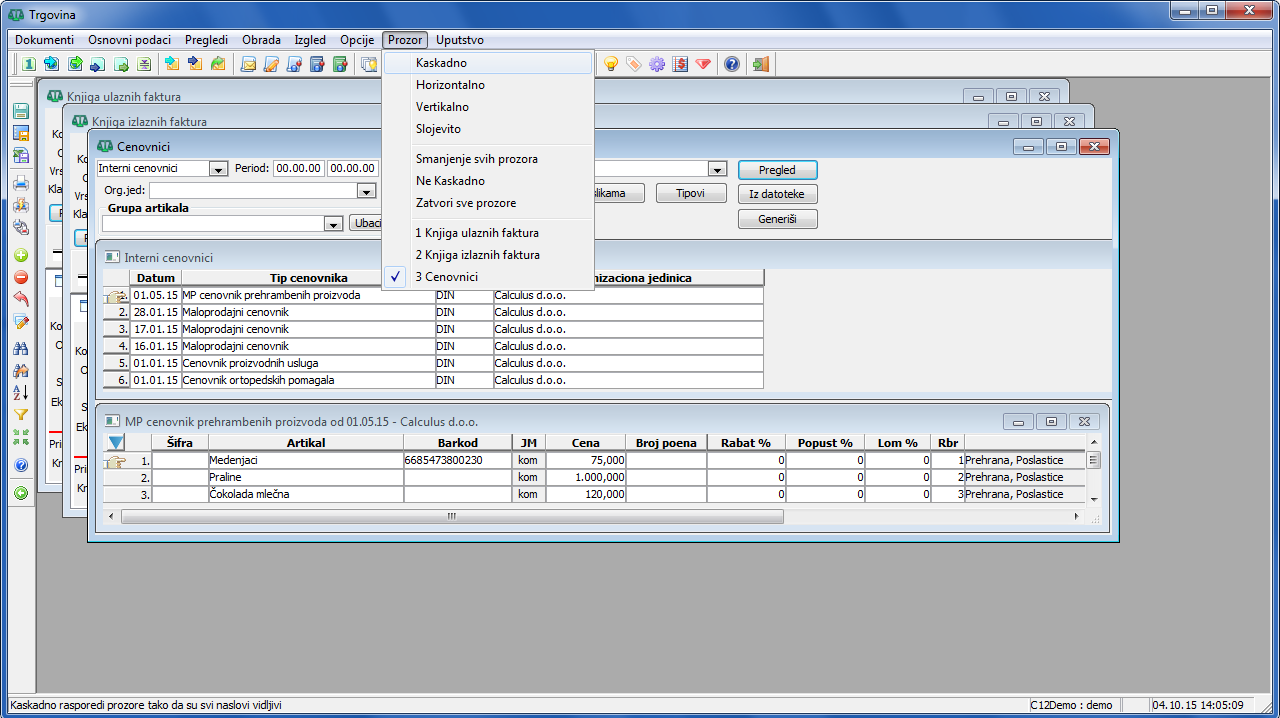Click the exit door toolbar icon
1280x718 pixels.
[761, 64]
